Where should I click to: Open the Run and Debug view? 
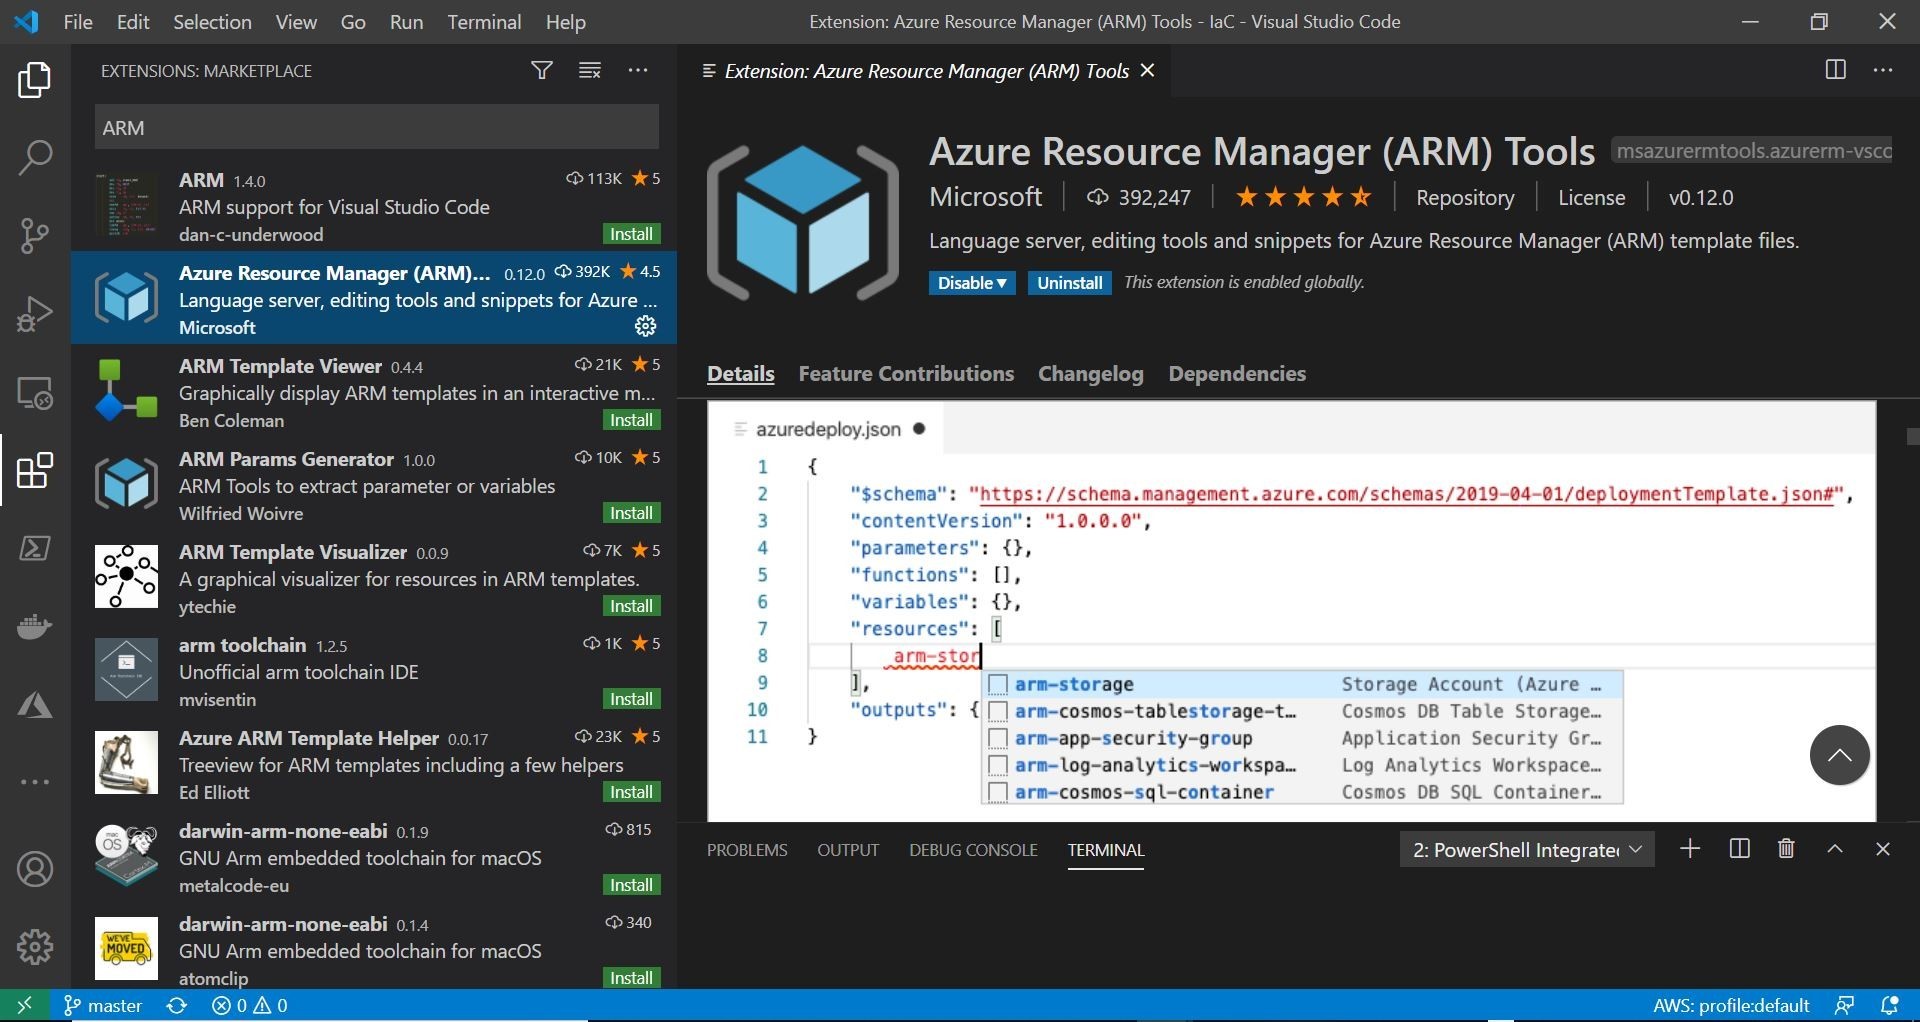pos(35,314)
